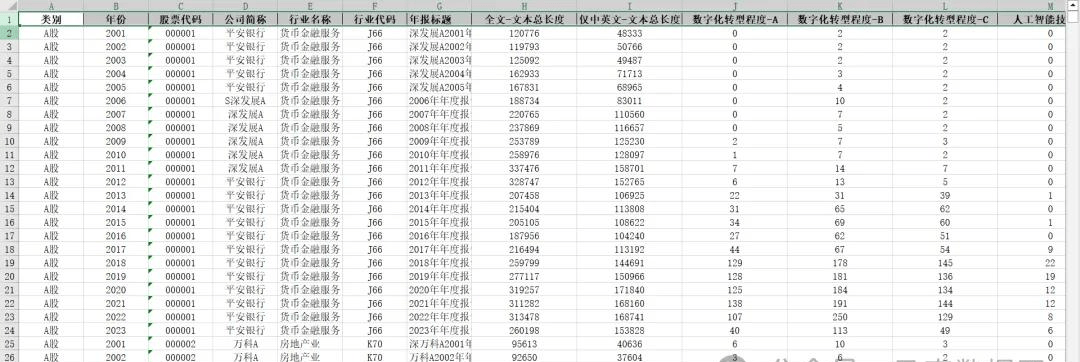Select cell with value 95613

[x=523, y=343]
